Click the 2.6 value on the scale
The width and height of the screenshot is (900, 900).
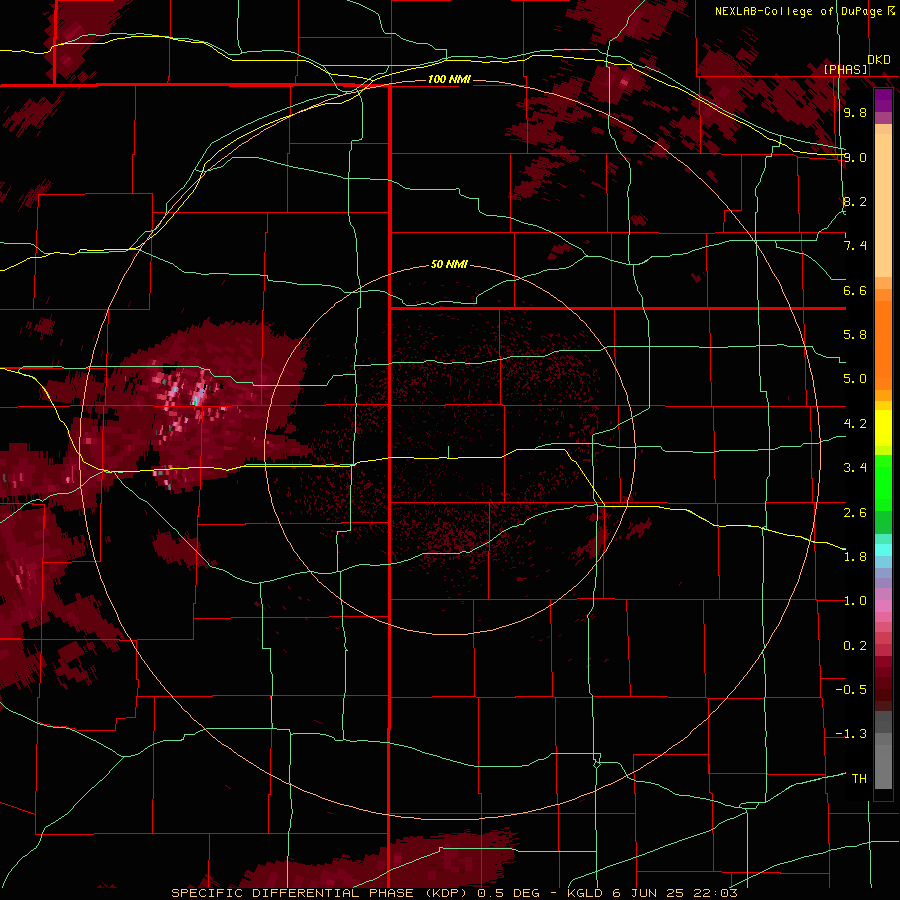[855, 513]
